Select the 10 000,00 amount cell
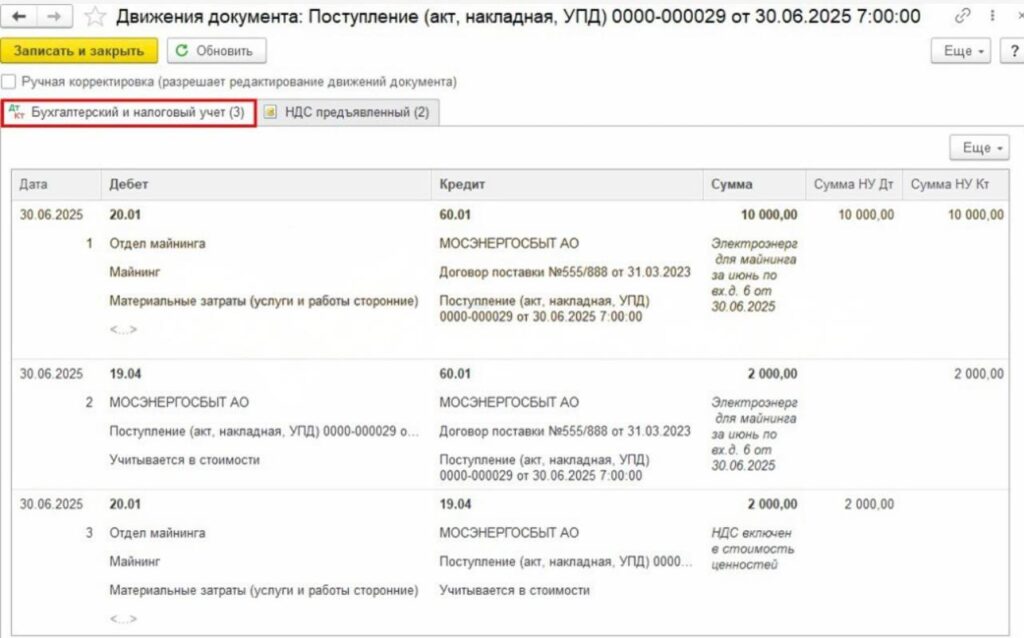The height and width of the screenshot is (638, 1024). [767, 215]
